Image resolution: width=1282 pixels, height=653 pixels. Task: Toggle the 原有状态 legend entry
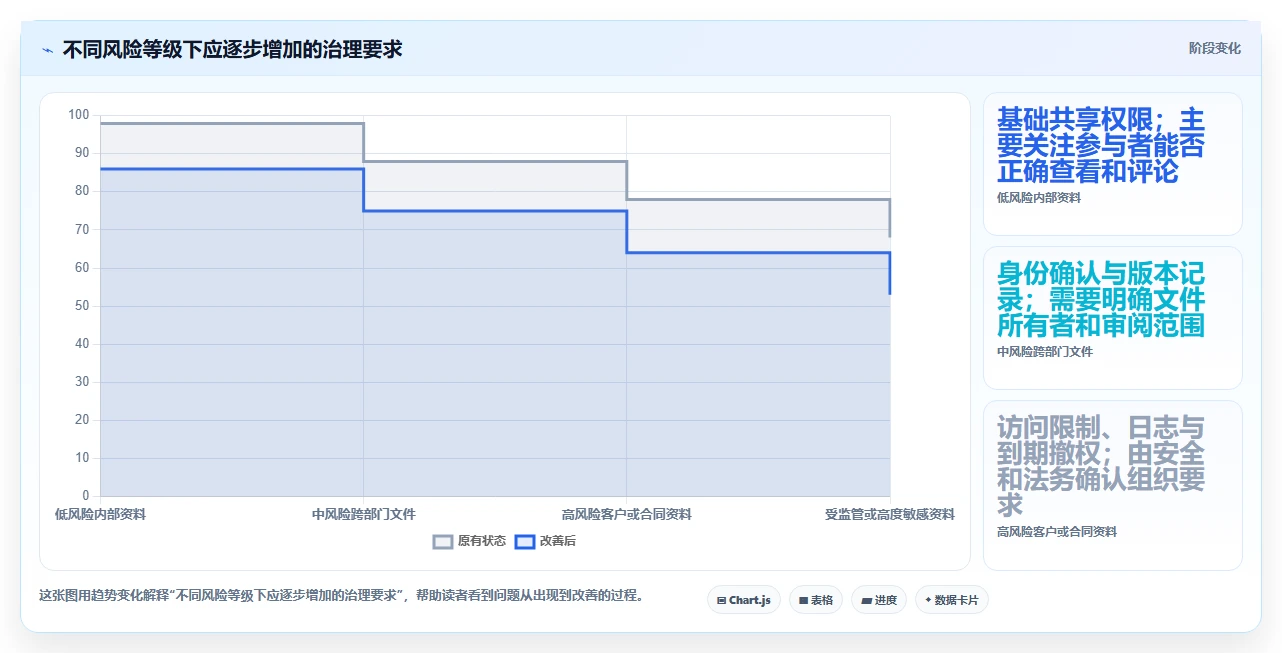(x=469, y=541)
